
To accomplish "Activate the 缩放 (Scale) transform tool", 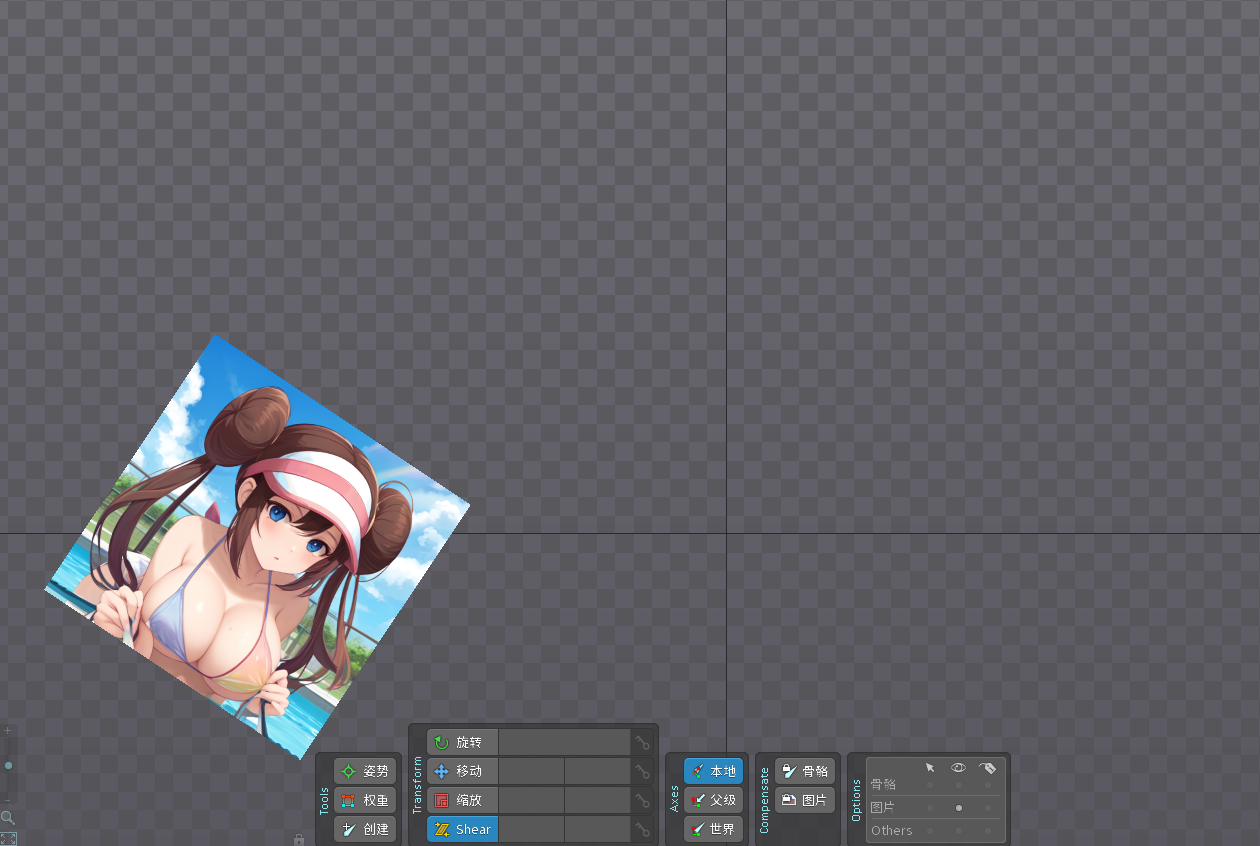I will coord(462,800).
